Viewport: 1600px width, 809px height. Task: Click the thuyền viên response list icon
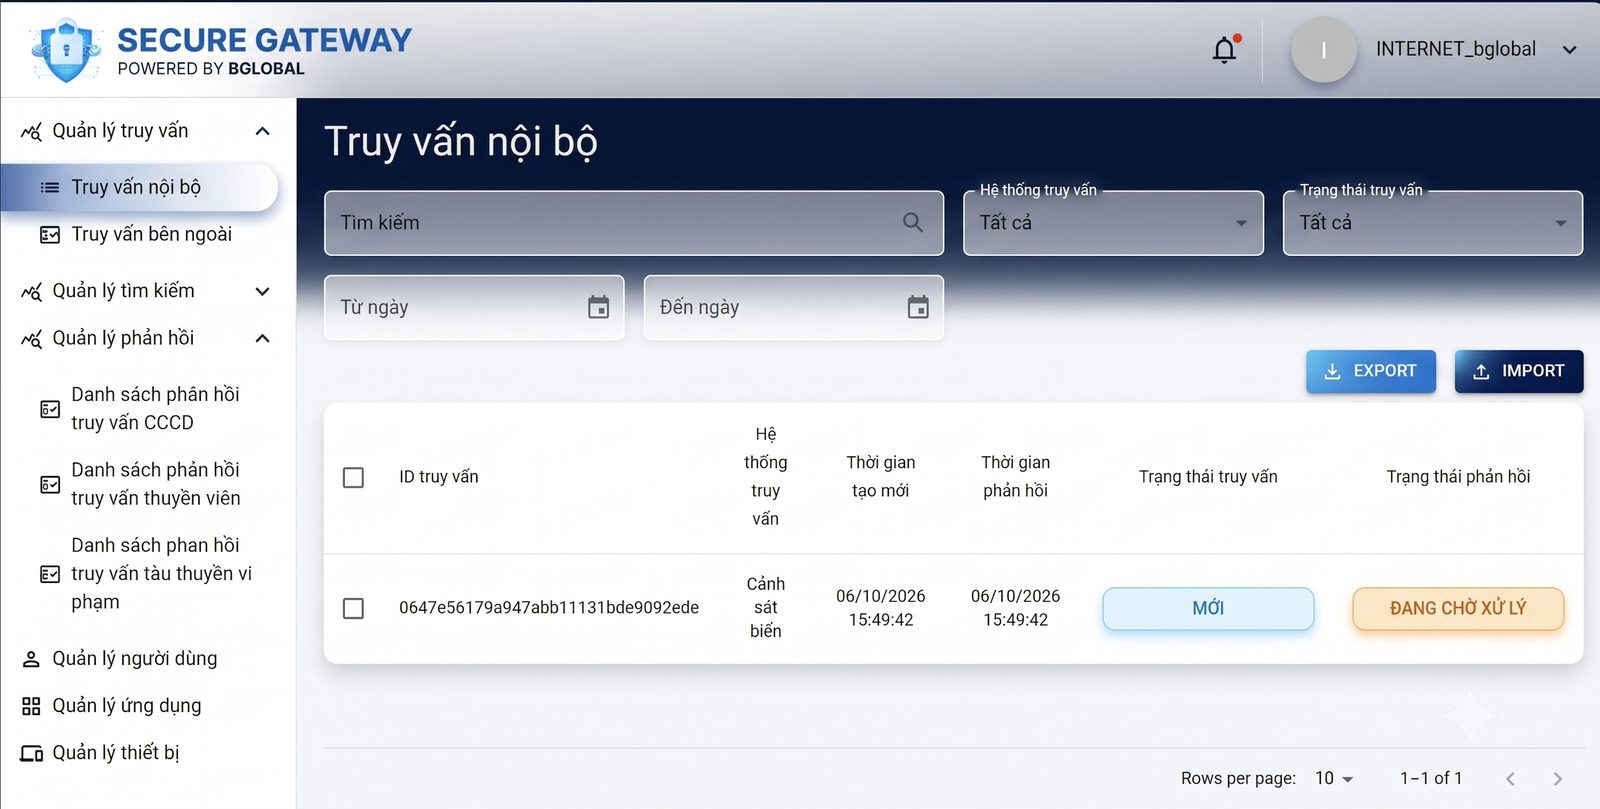pyautogui.click(x=50, y=484)
